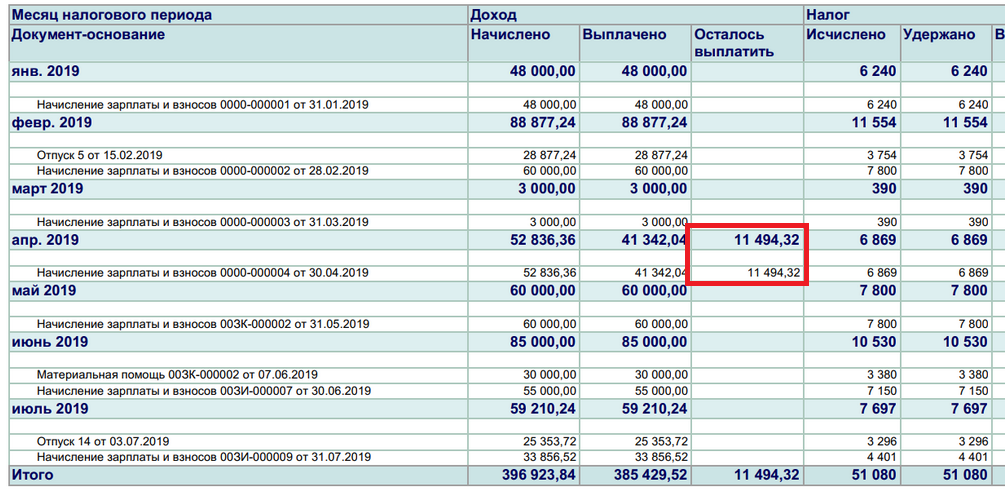Click the Начислено column header
The width and height of the screenshot is (1006, 503).
(510, 35)
